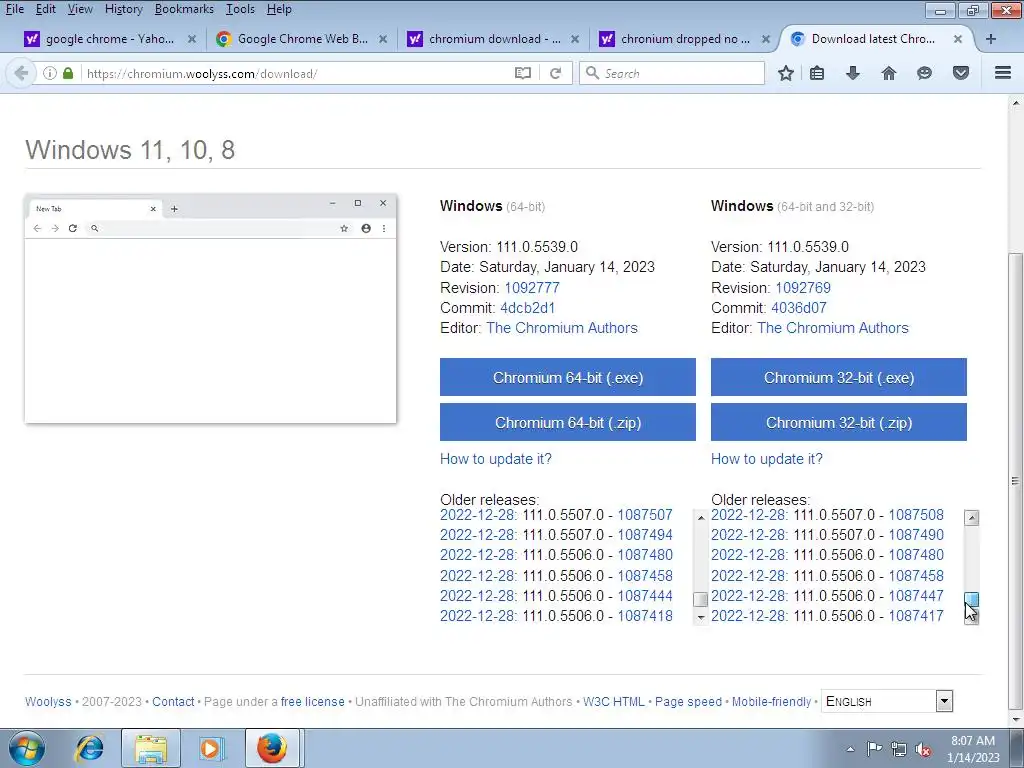
Task: Reload the page with the refresh icon
Action: (555, 73)
